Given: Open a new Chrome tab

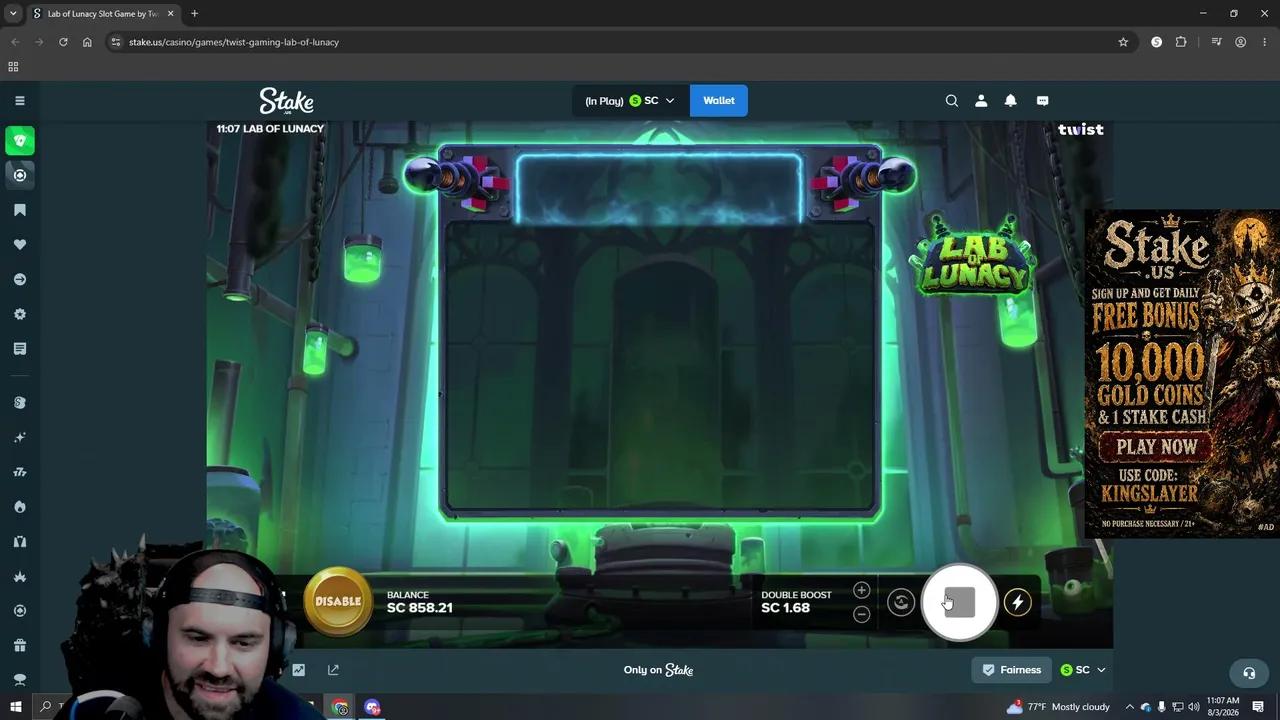Looking at the screenshot, I should pyautogui.click(x=194, y=14).
